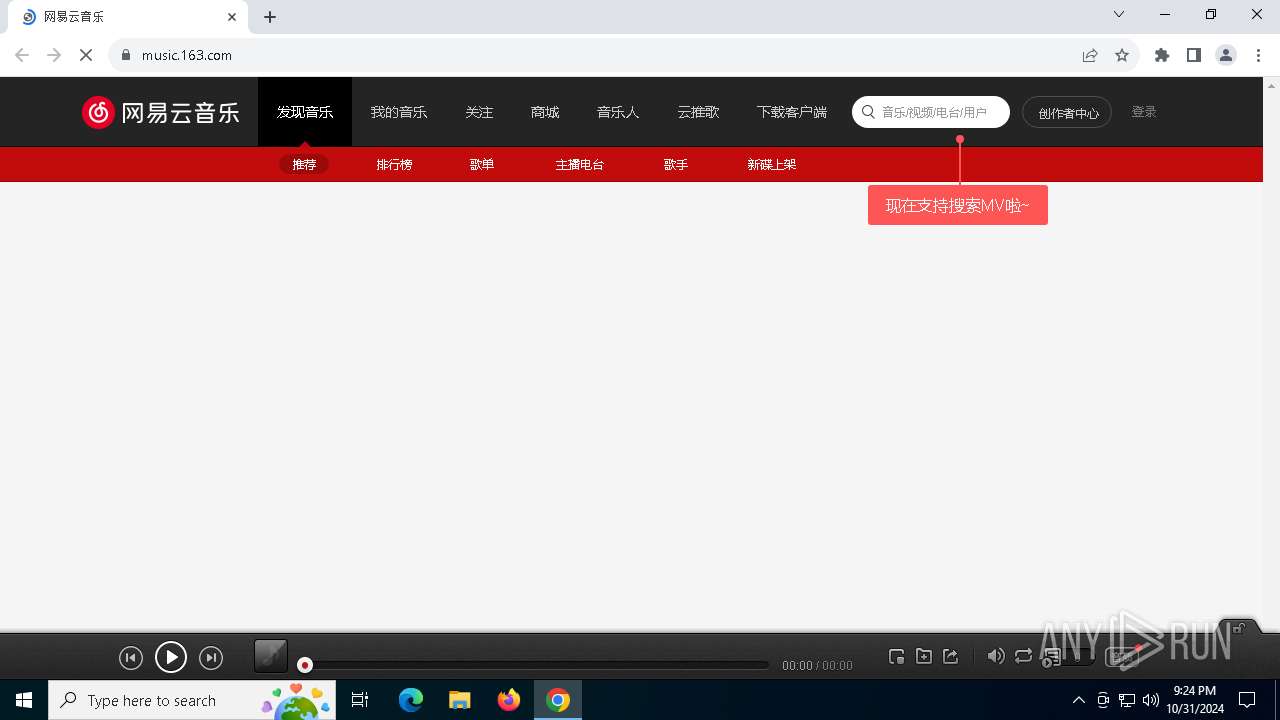
Task: Skip to the next track
Action: (211, 657)
